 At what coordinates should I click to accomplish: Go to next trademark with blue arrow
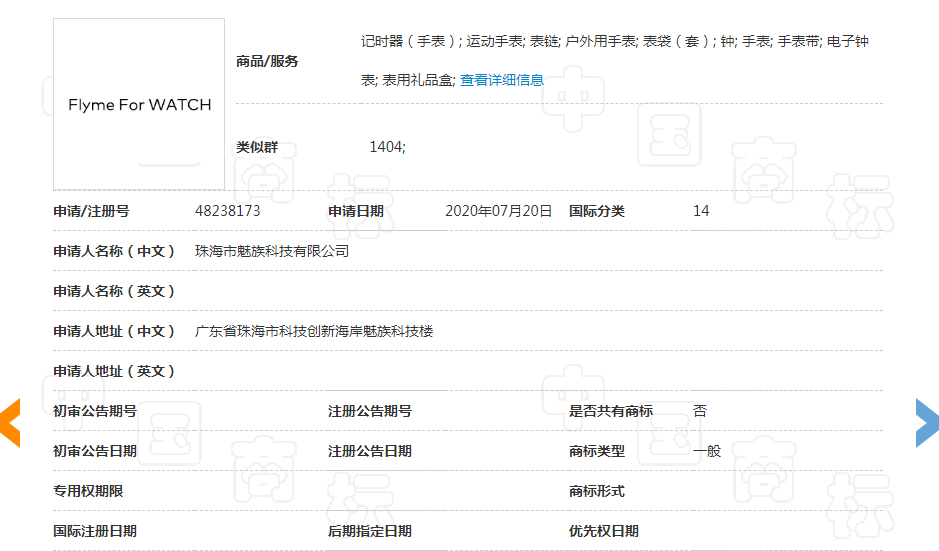[927, 423]
